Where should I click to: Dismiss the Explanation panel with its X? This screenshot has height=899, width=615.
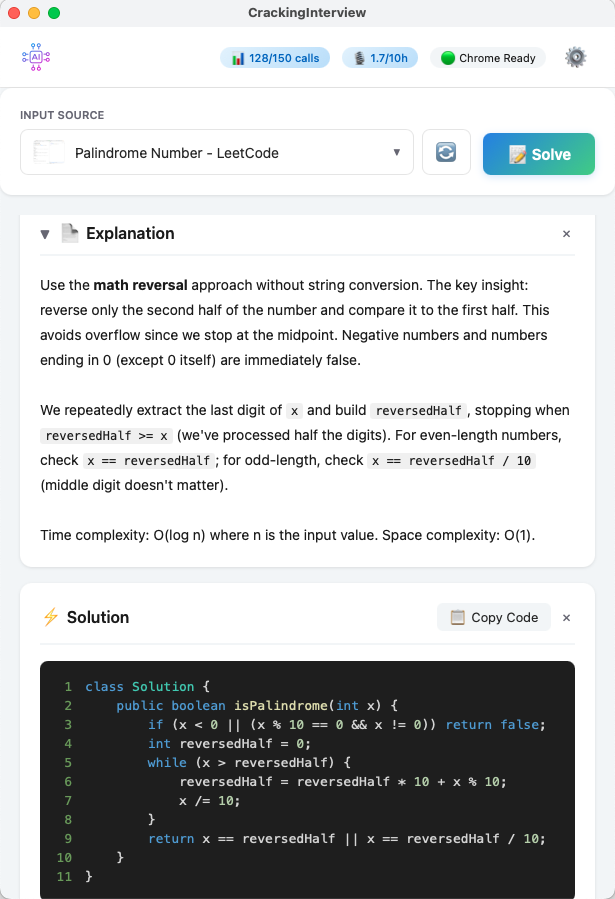[566, 233]
